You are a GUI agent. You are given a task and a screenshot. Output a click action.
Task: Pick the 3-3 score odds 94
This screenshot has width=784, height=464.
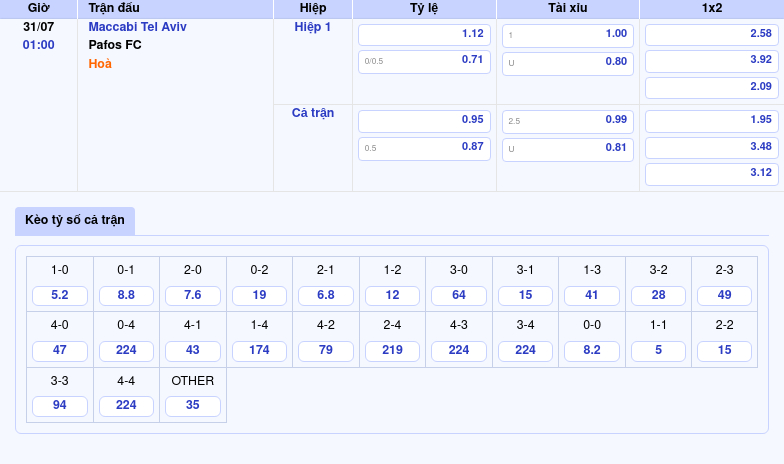point(60,406)
